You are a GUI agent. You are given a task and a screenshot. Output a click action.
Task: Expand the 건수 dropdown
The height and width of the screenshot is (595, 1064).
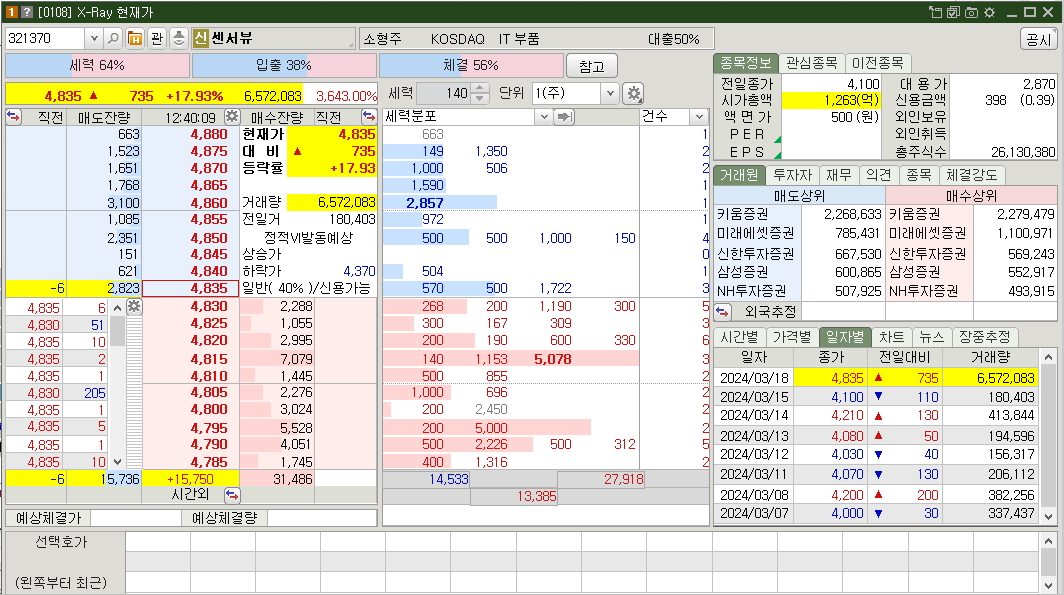[x=699, y=117]
